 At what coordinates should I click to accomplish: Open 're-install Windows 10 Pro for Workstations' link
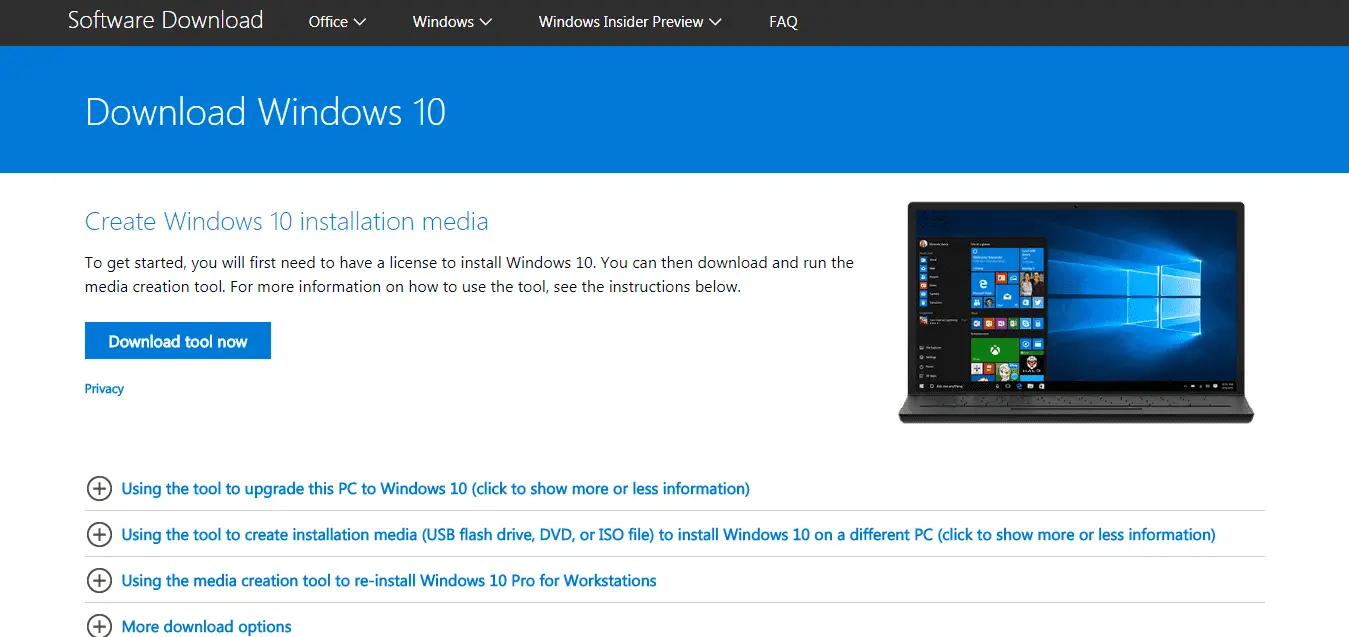pyautogui.click(x=389, y=581)
